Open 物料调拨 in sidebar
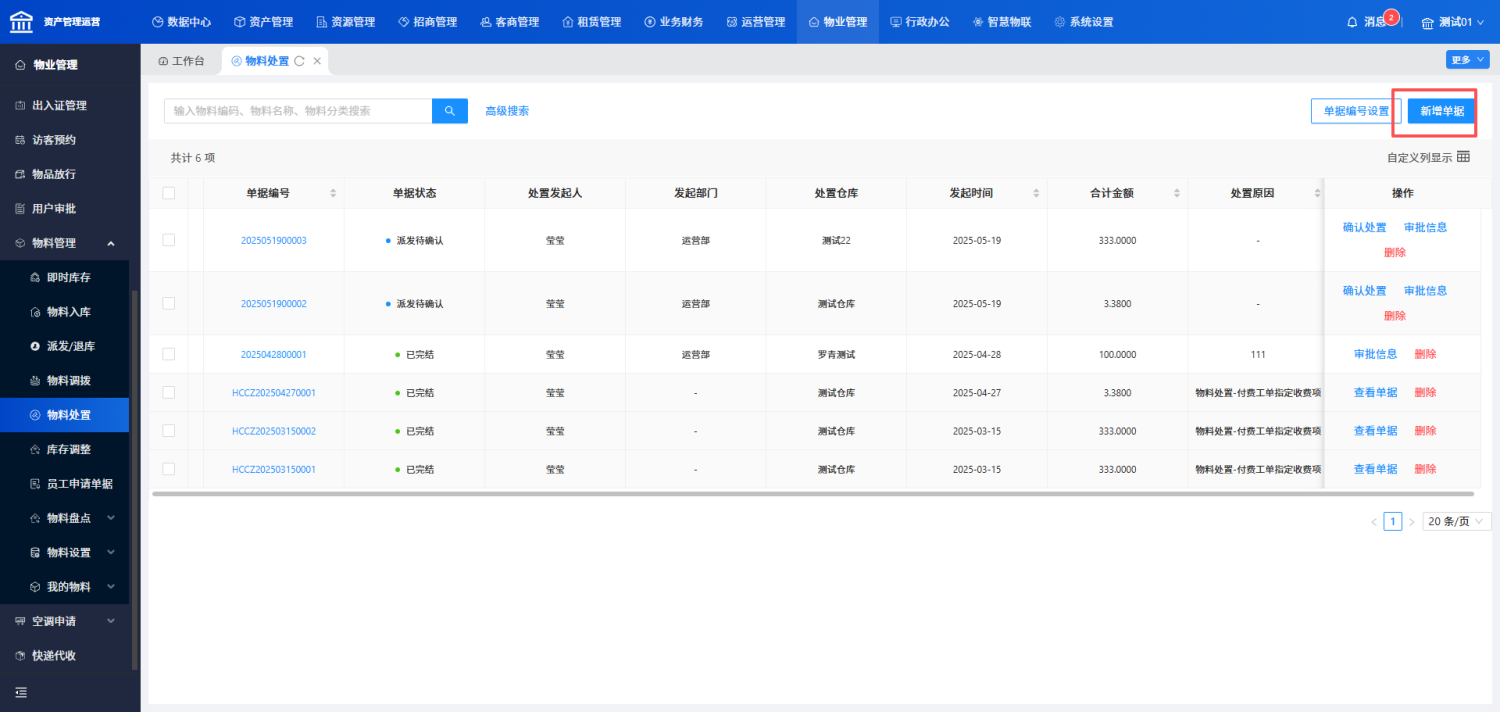The image size is (1500, 712). tap(68, 381)
